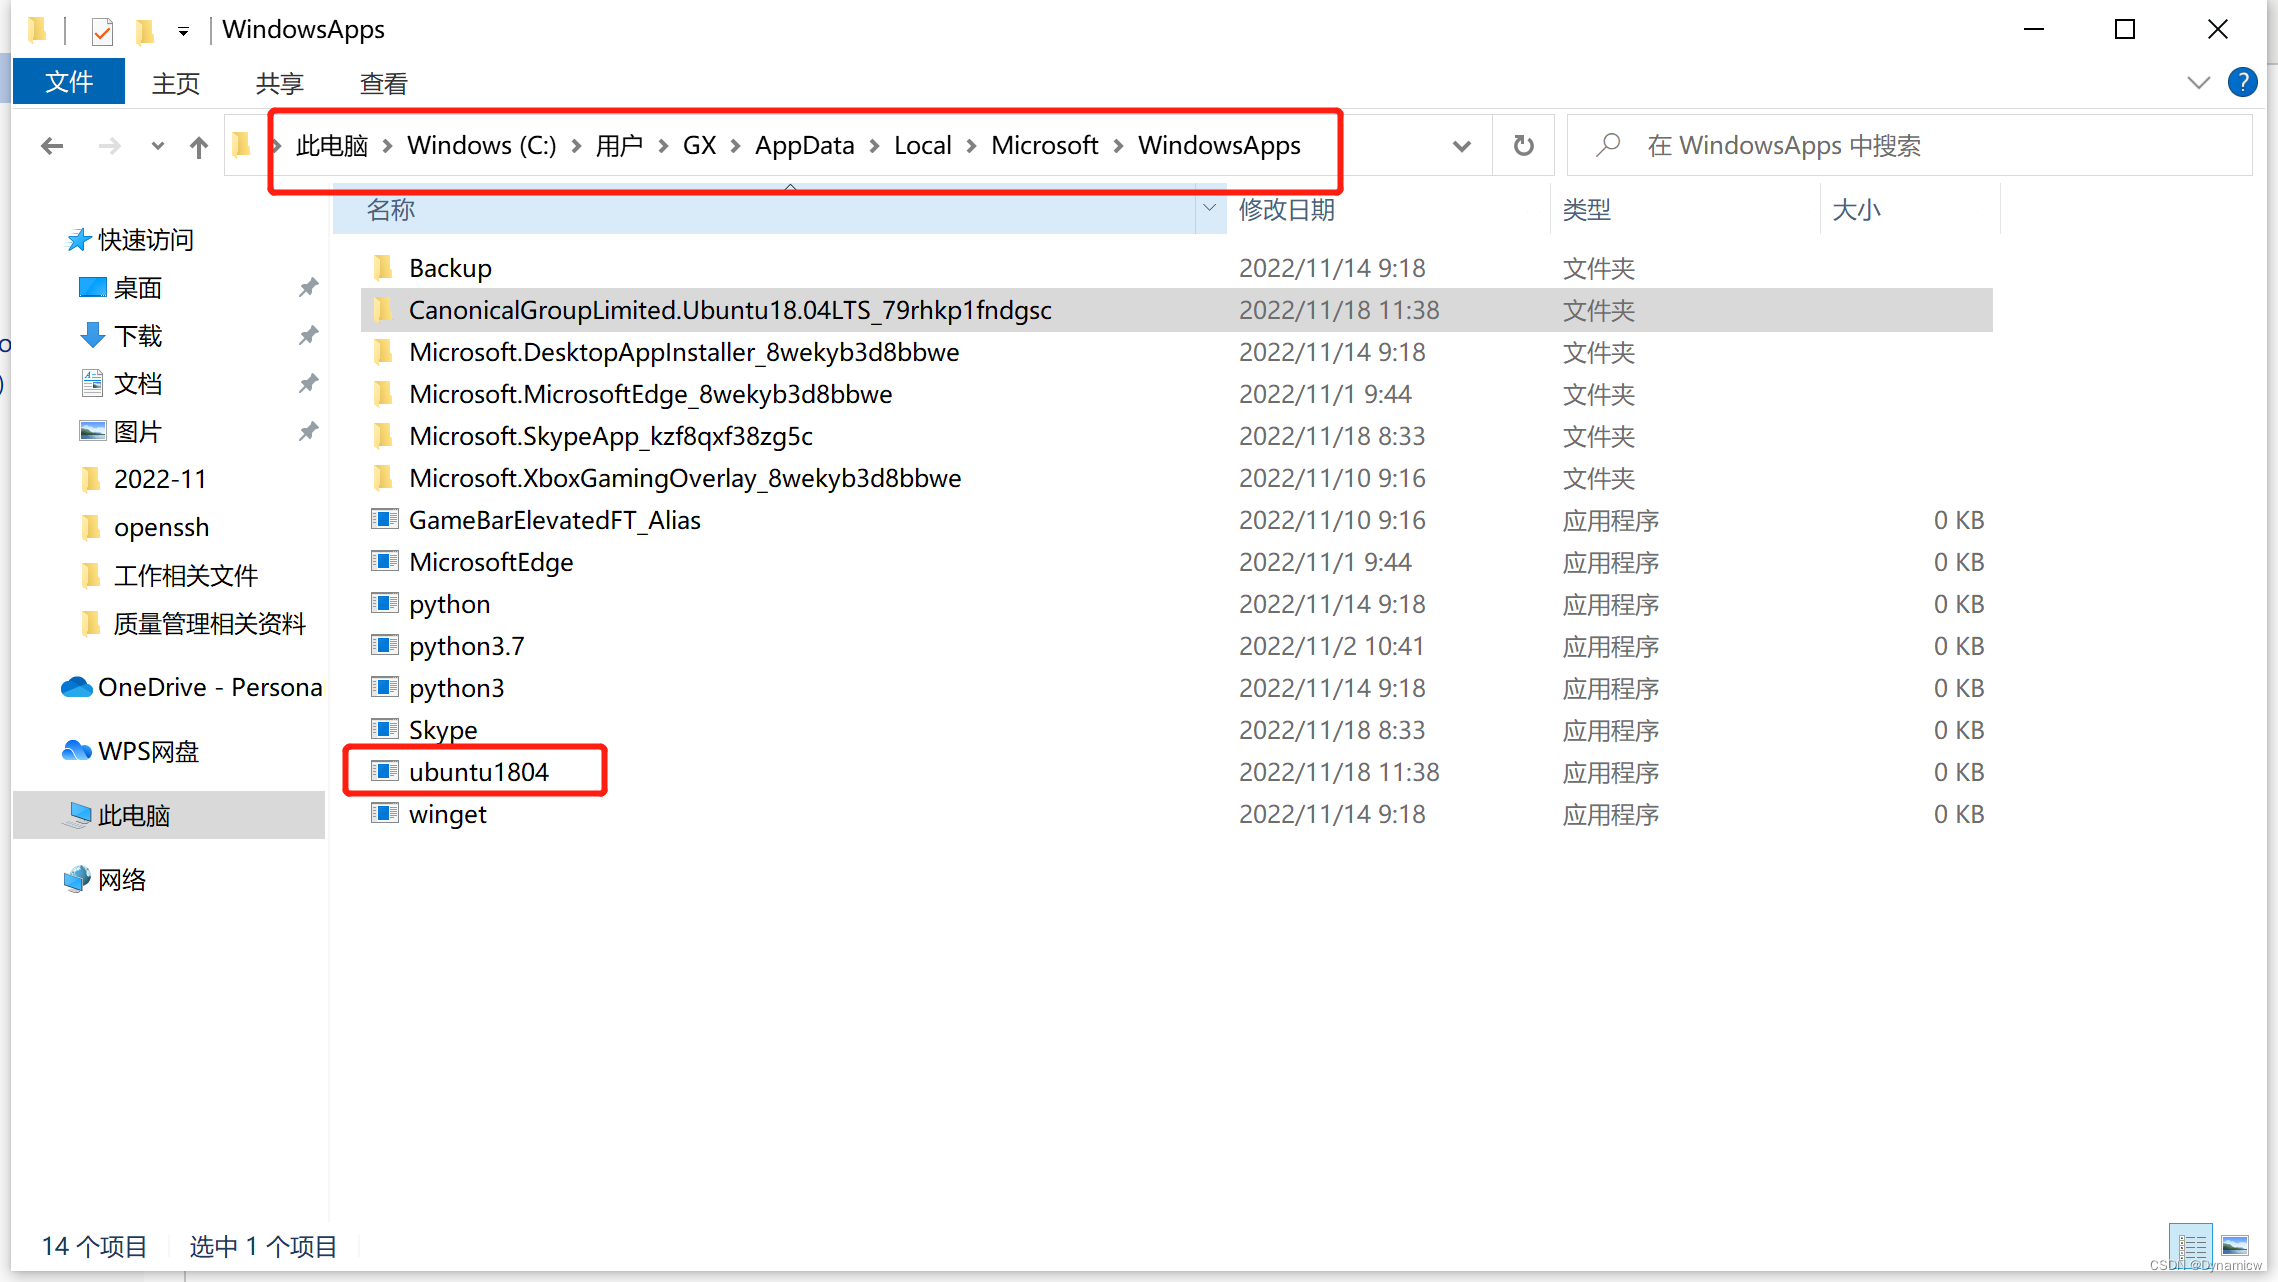The image size is (2278, 1282).
Task: Switch to details view layout icon
Action: (2192, 1246)
